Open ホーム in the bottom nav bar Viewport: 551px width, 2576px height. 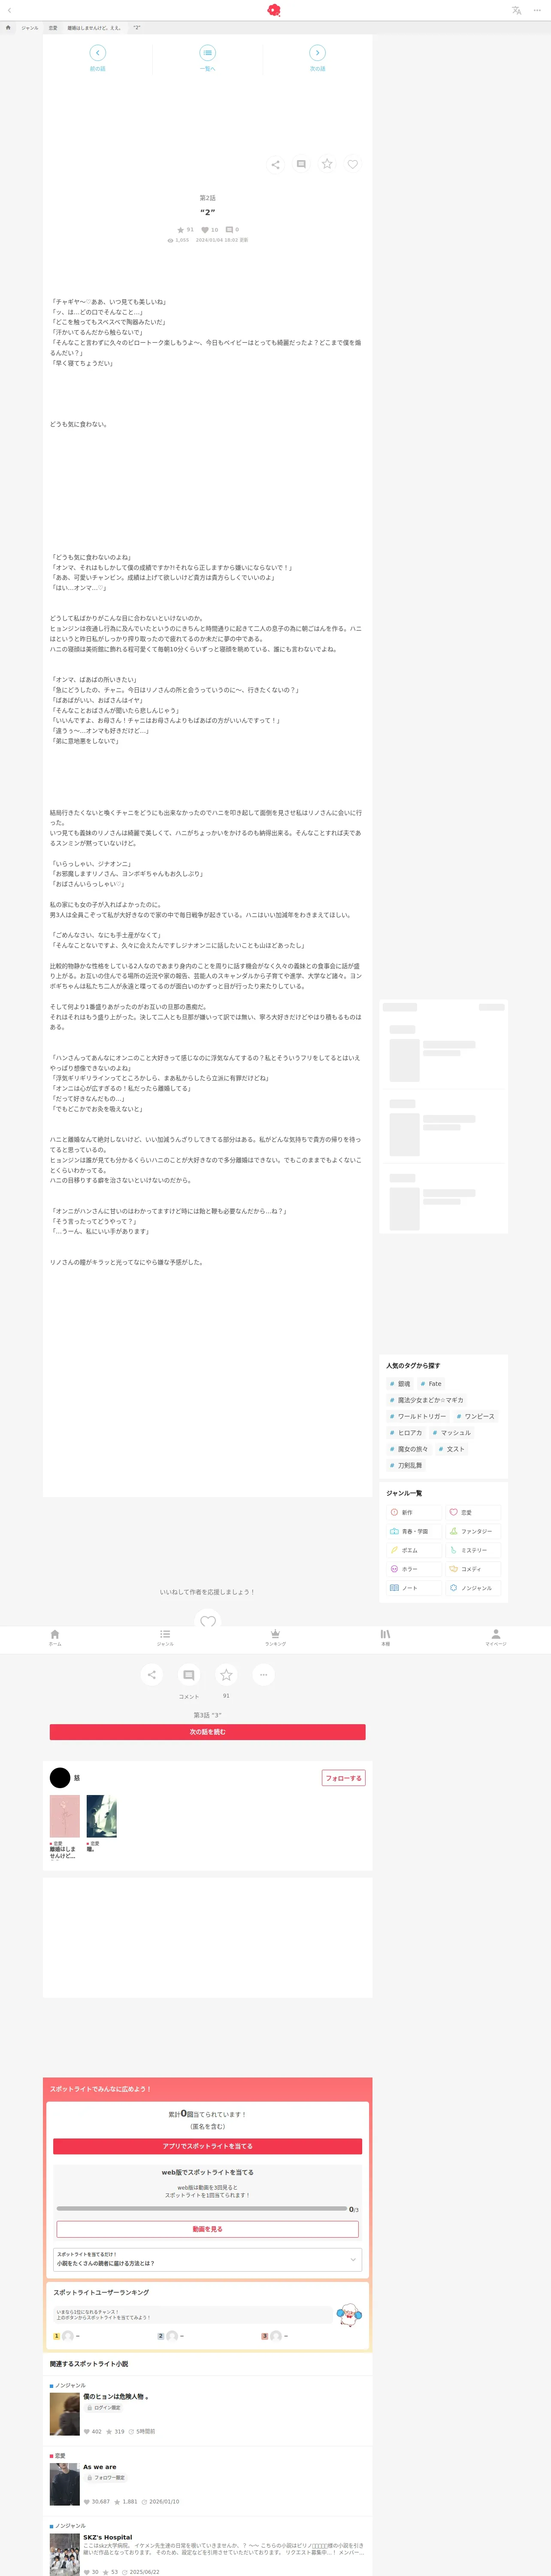(55, 1637)
